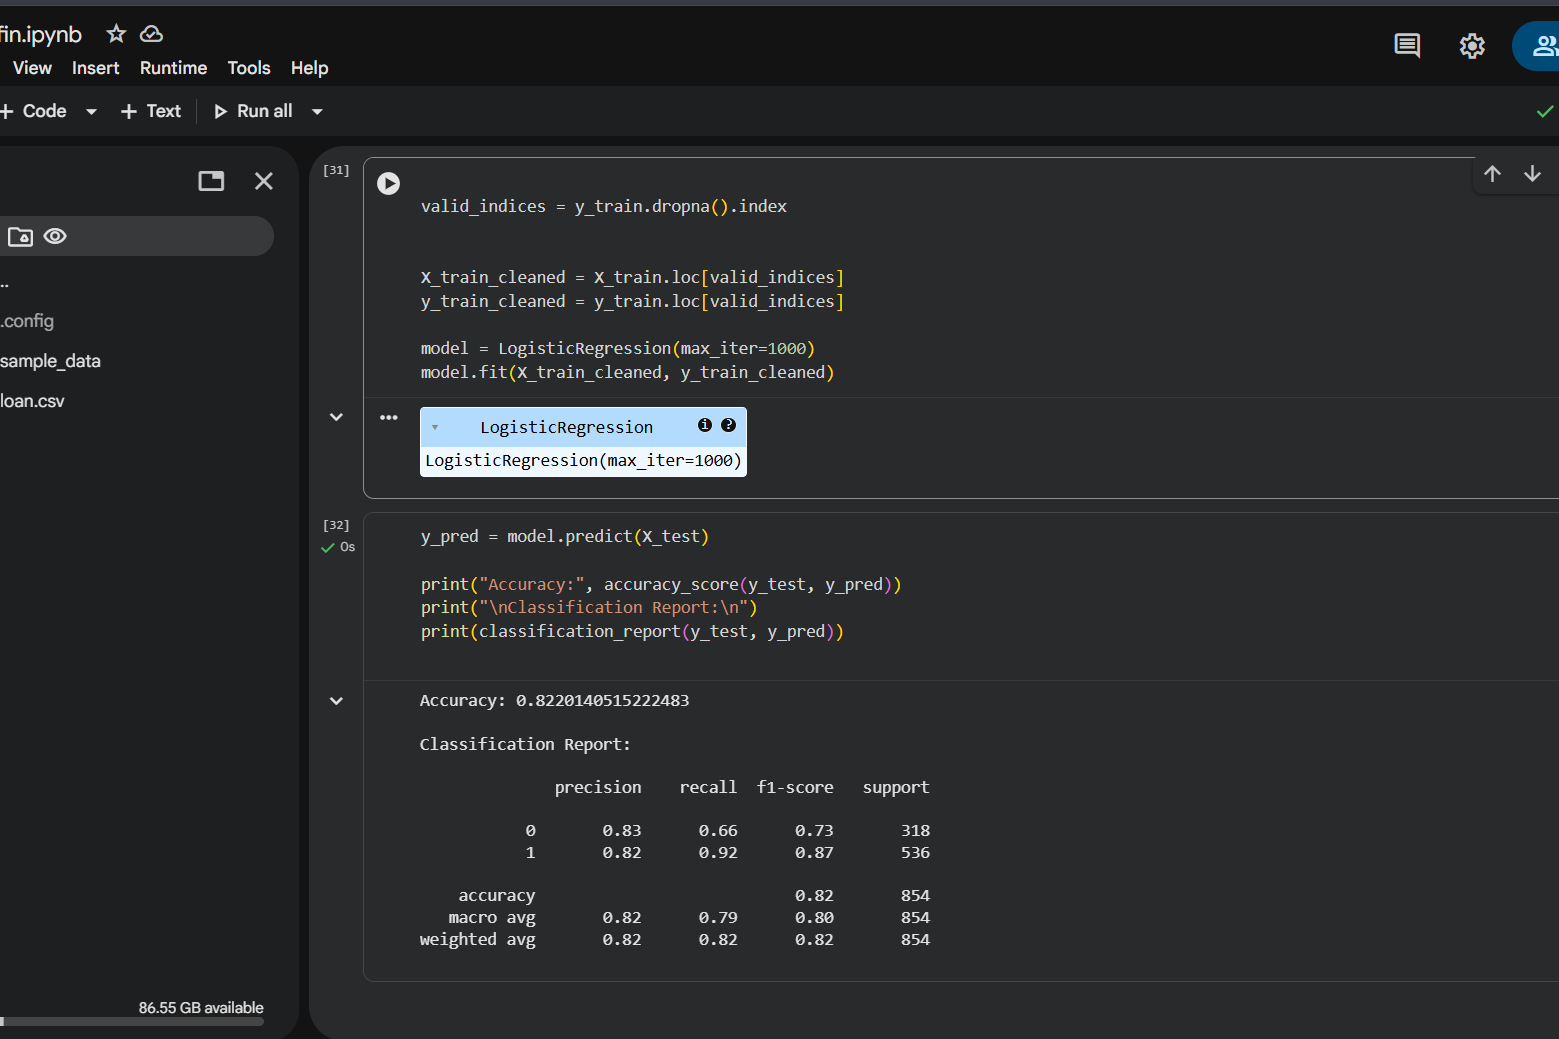Open the Runtime menu

pos(173,68)
